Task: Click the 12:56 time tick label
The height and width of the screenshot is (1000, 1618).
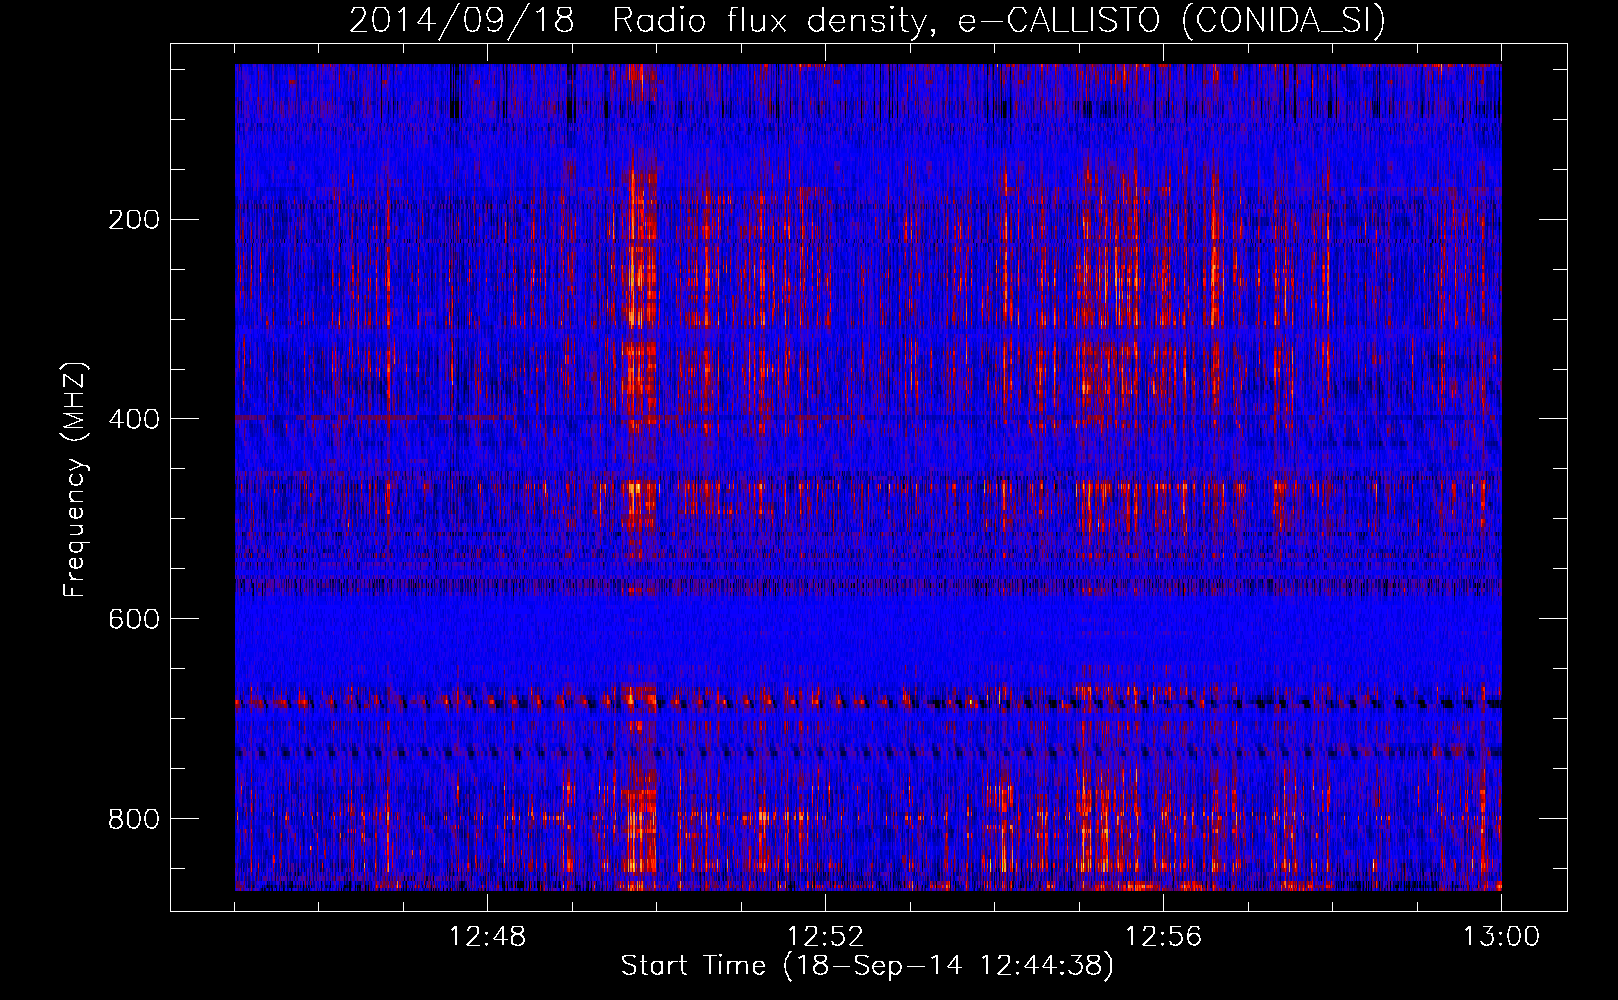Action: click(x=1163, y=937)
